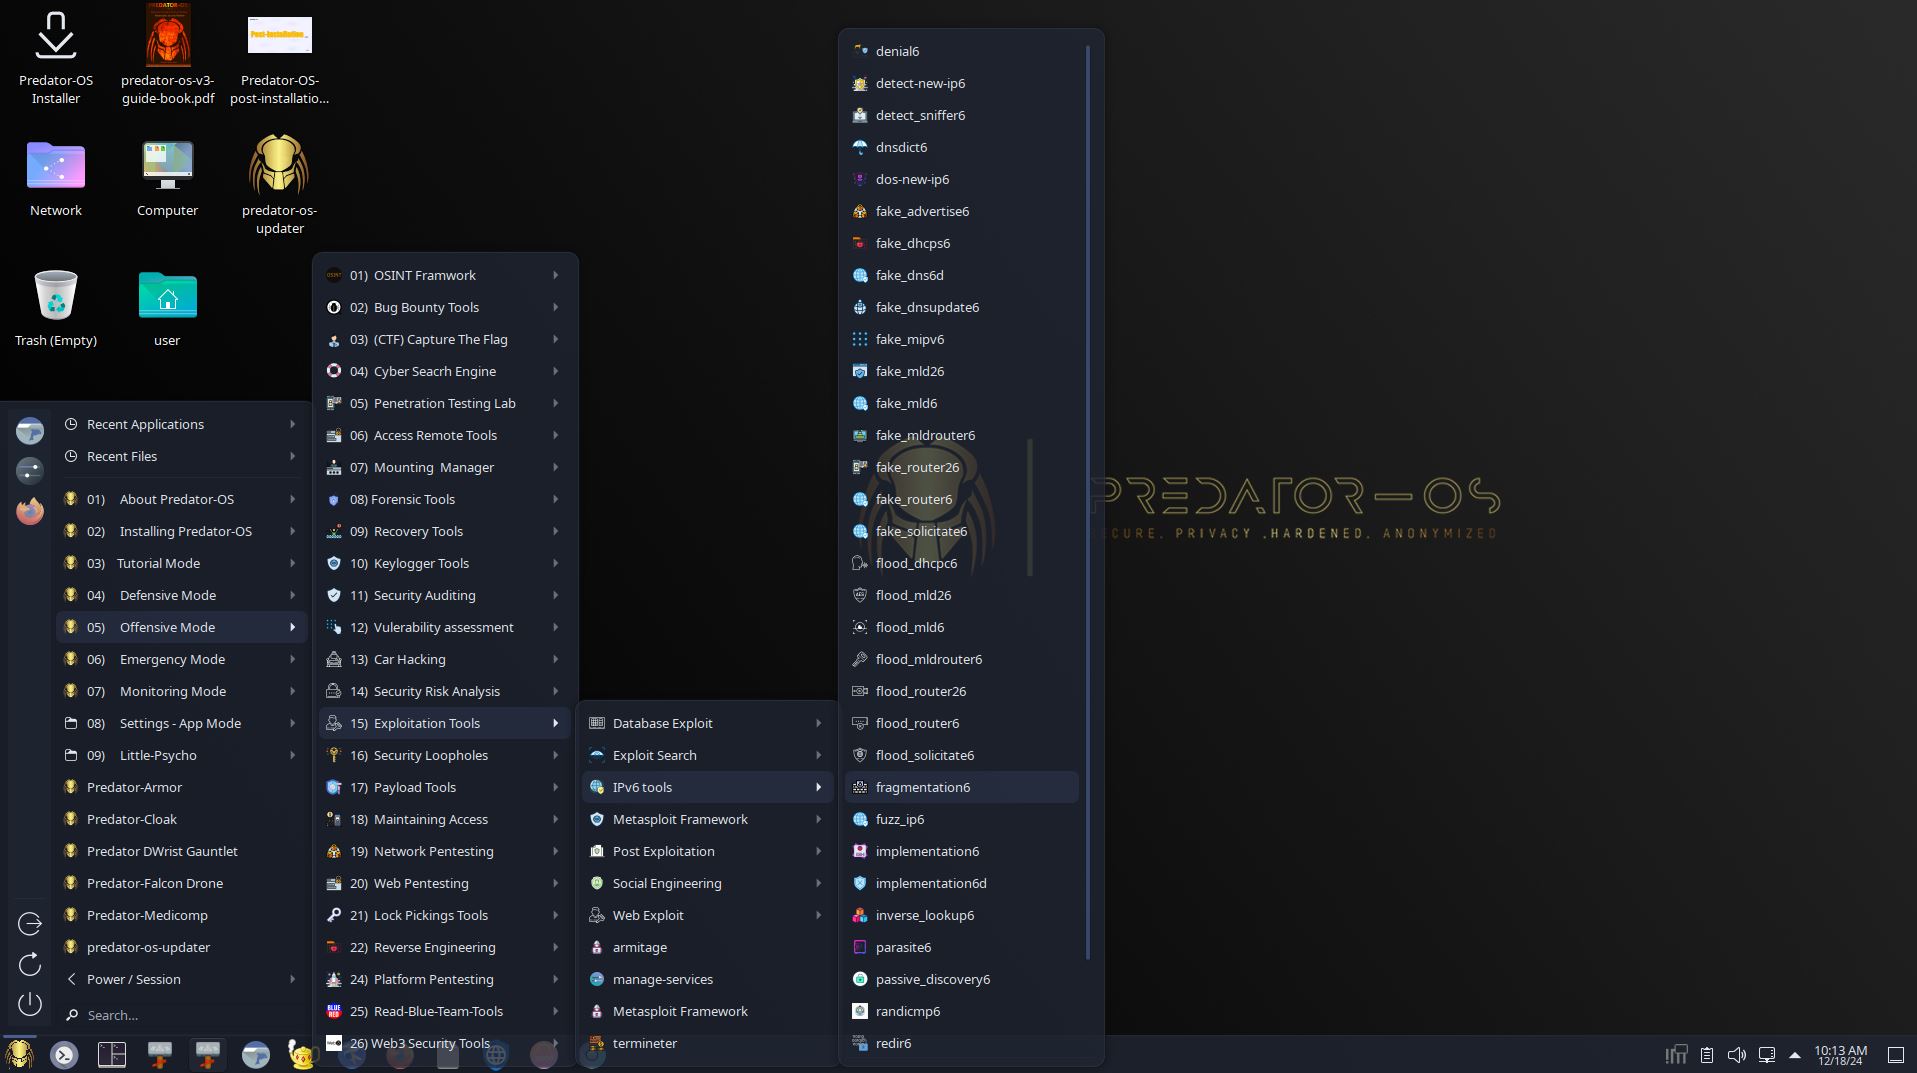1917x1073 pixels.
Task: Launch flood_router6 from IPv6 tools
Action: pyautogui.click(x=962, y=723)
